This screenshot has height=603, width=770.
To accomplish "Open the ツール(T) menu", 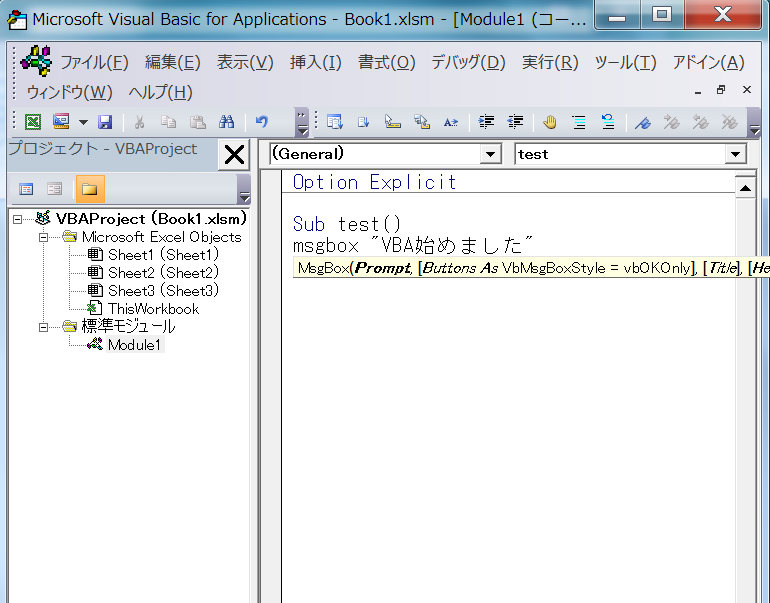I will click(x=625, y=62).
